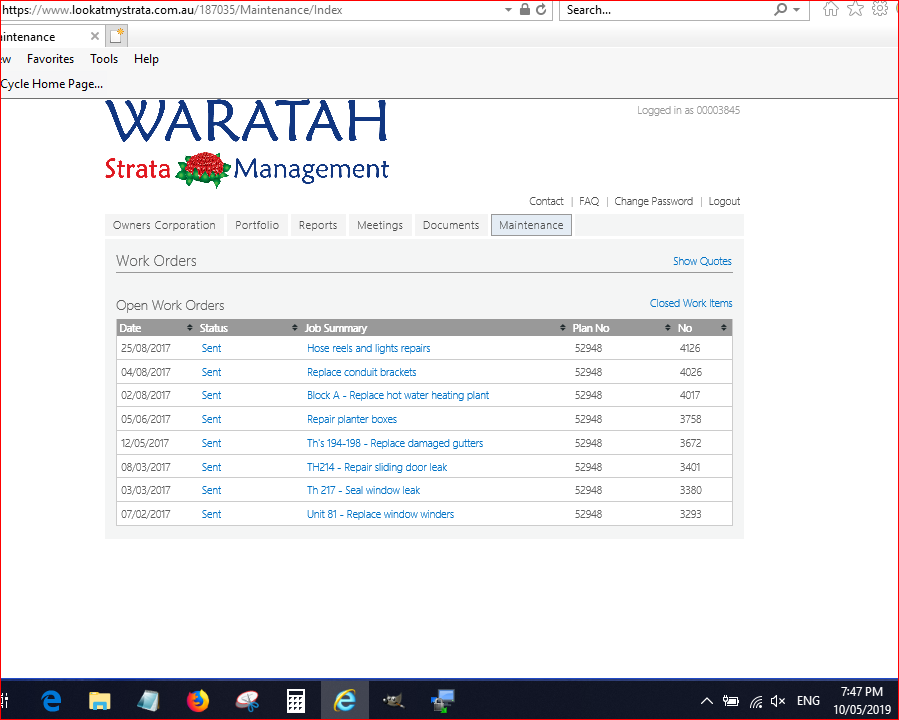The image size is (899, 720).
Task: Open the network computers taskbar icon
Action: click(x=443, y=701)
